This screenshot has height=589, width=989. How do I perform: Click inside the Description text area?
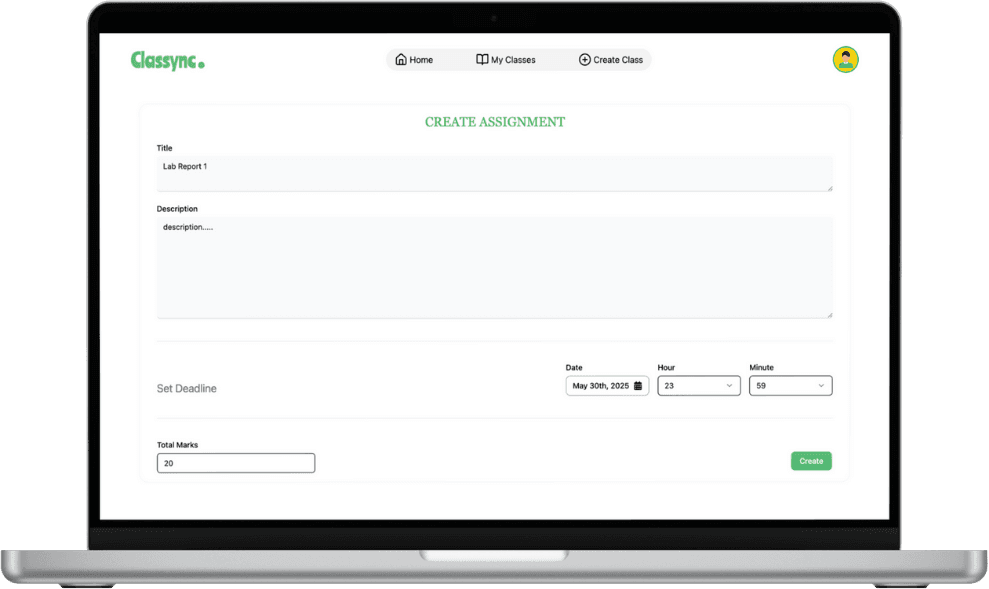pyautogui.click(x=494, y=268)
